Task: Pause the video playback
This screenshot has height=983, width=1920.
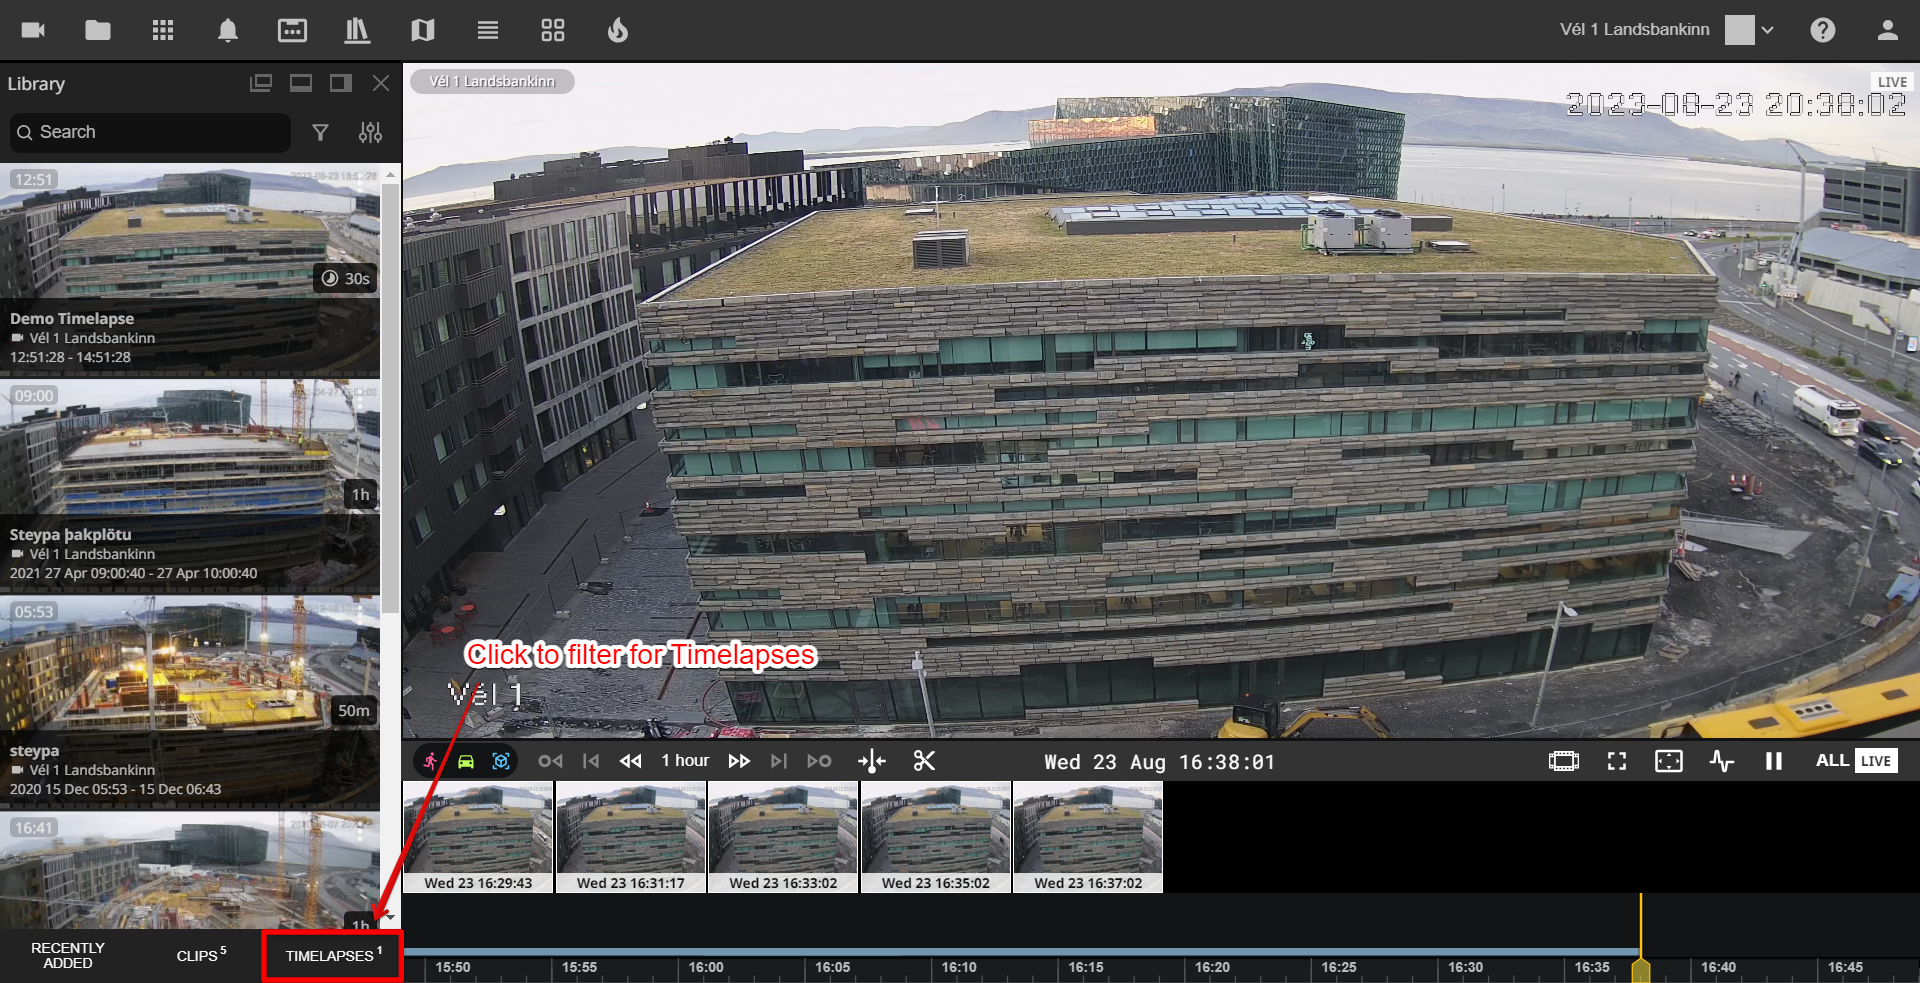Action: coord(1773,761)
